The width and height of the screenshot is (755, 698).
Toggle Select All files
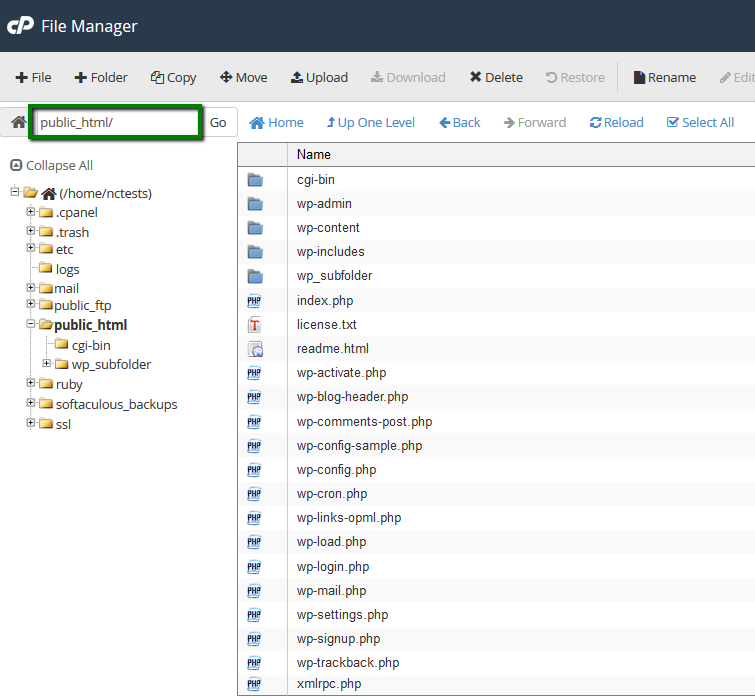[700, 122]
